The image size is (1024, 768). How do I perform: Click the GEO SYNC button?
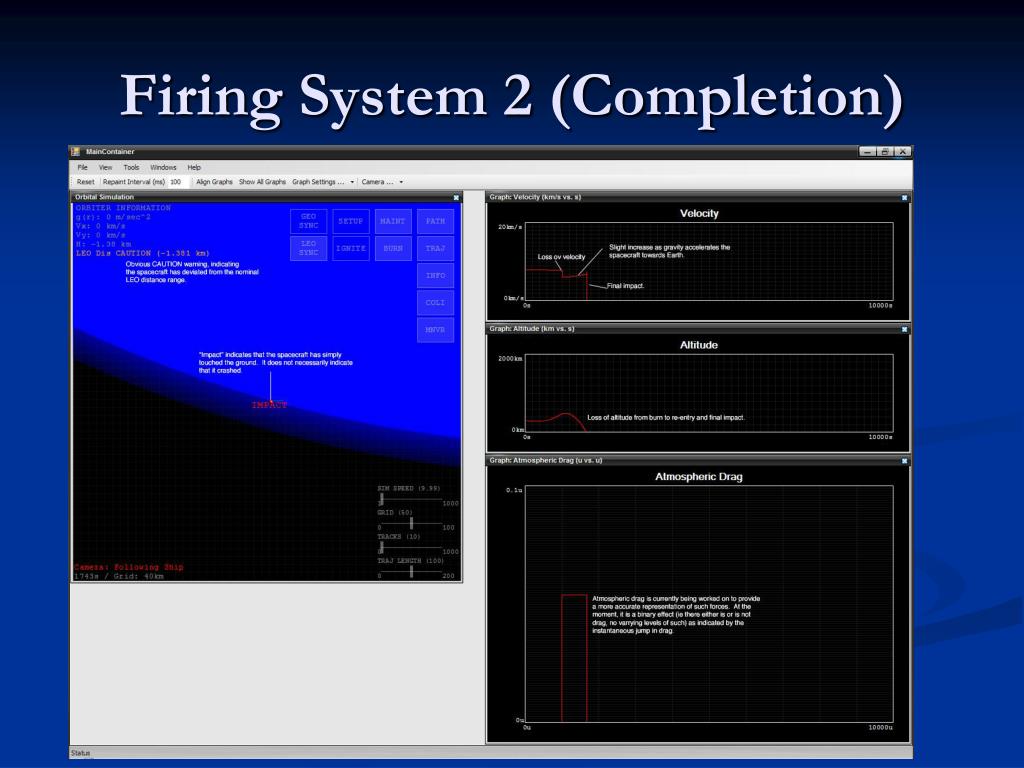(x=308, y=221)
